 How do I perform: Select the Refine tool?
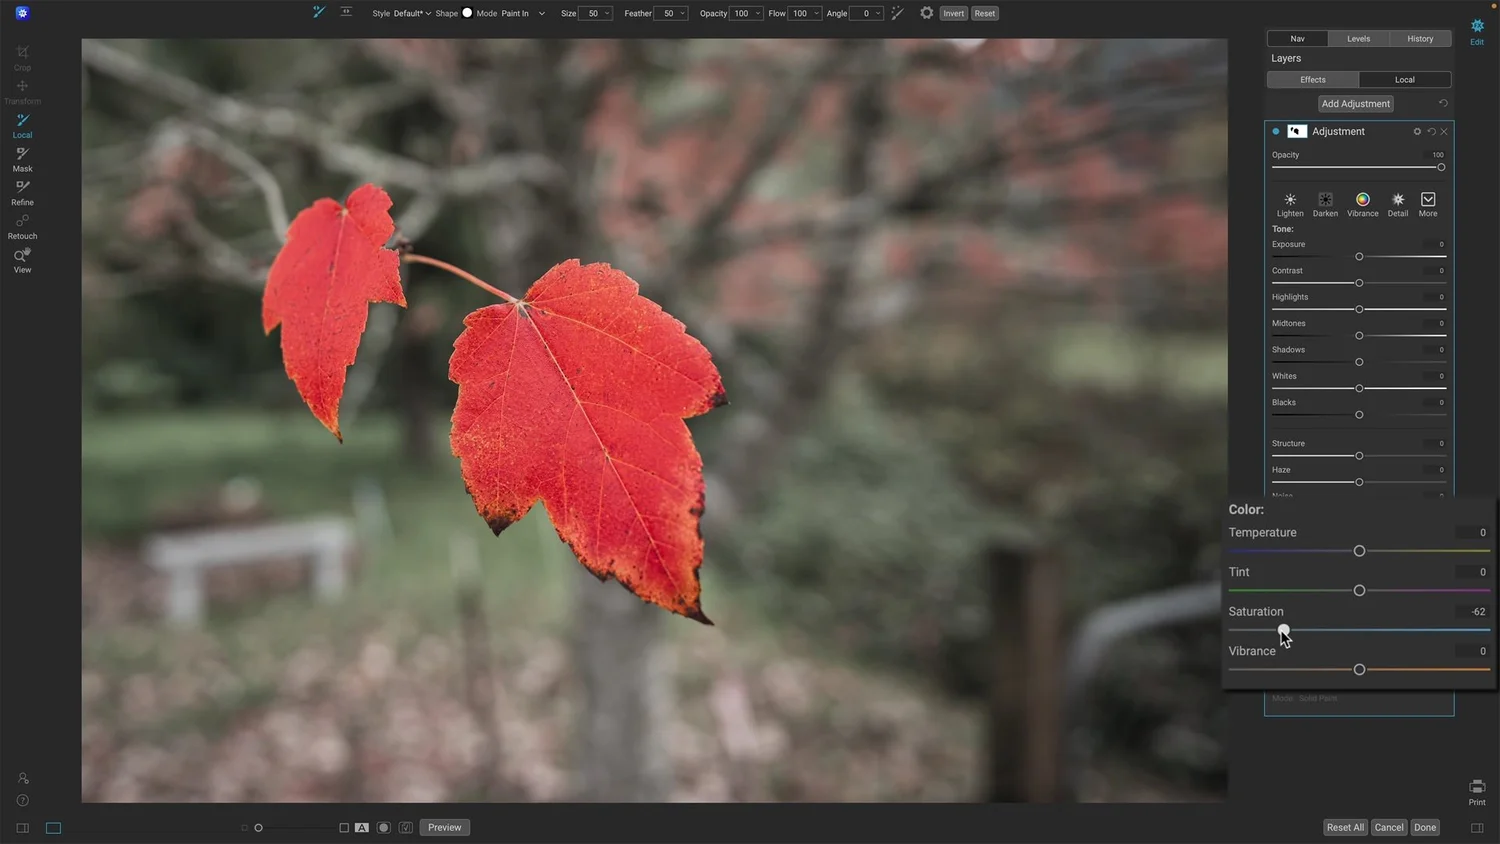(22, 191)
